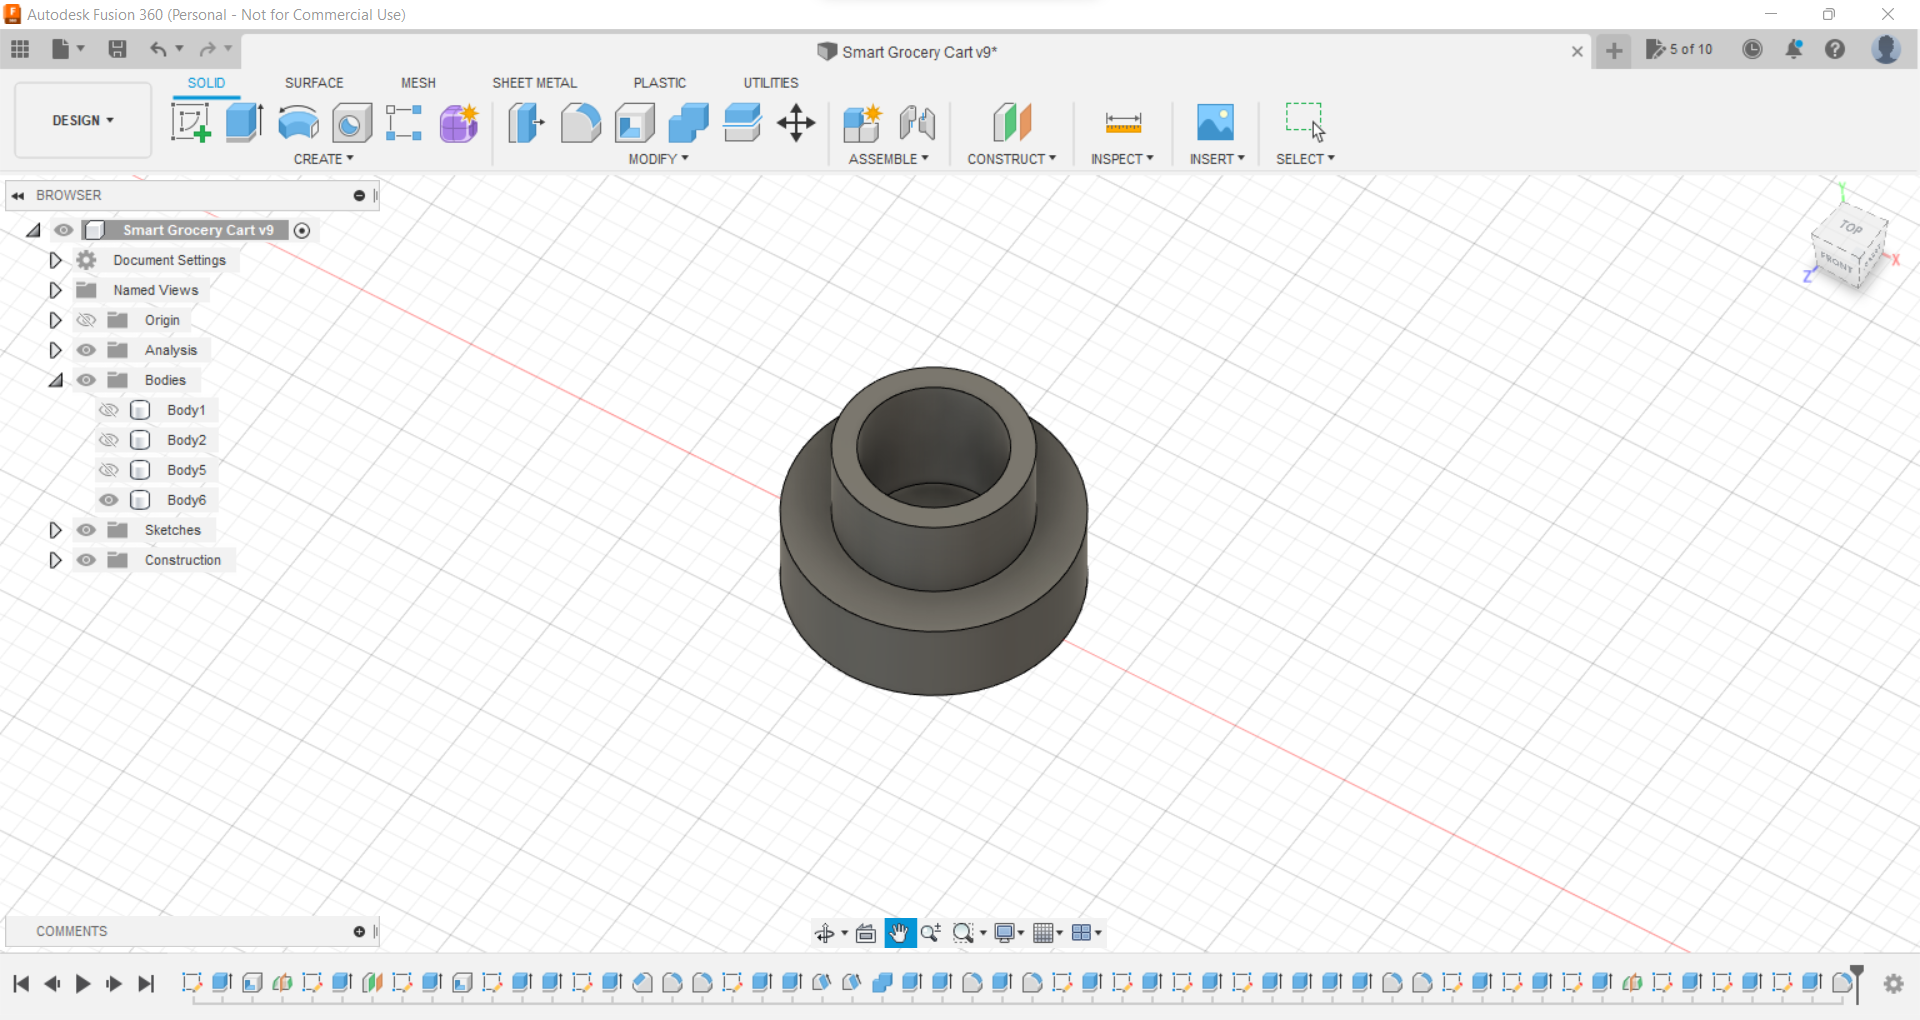Open the DESIGN workspace dropdown

click(x=82, y=120)
